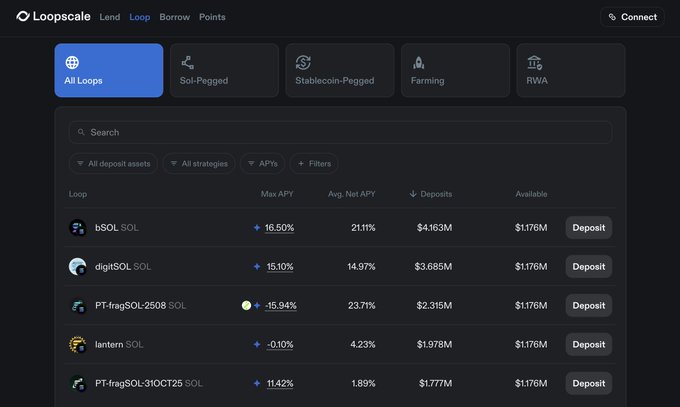This screenshot has height=407, width=680.
Task: Click the Farming rocket icon
Action: pyautogui.click(x=418, y=63)
